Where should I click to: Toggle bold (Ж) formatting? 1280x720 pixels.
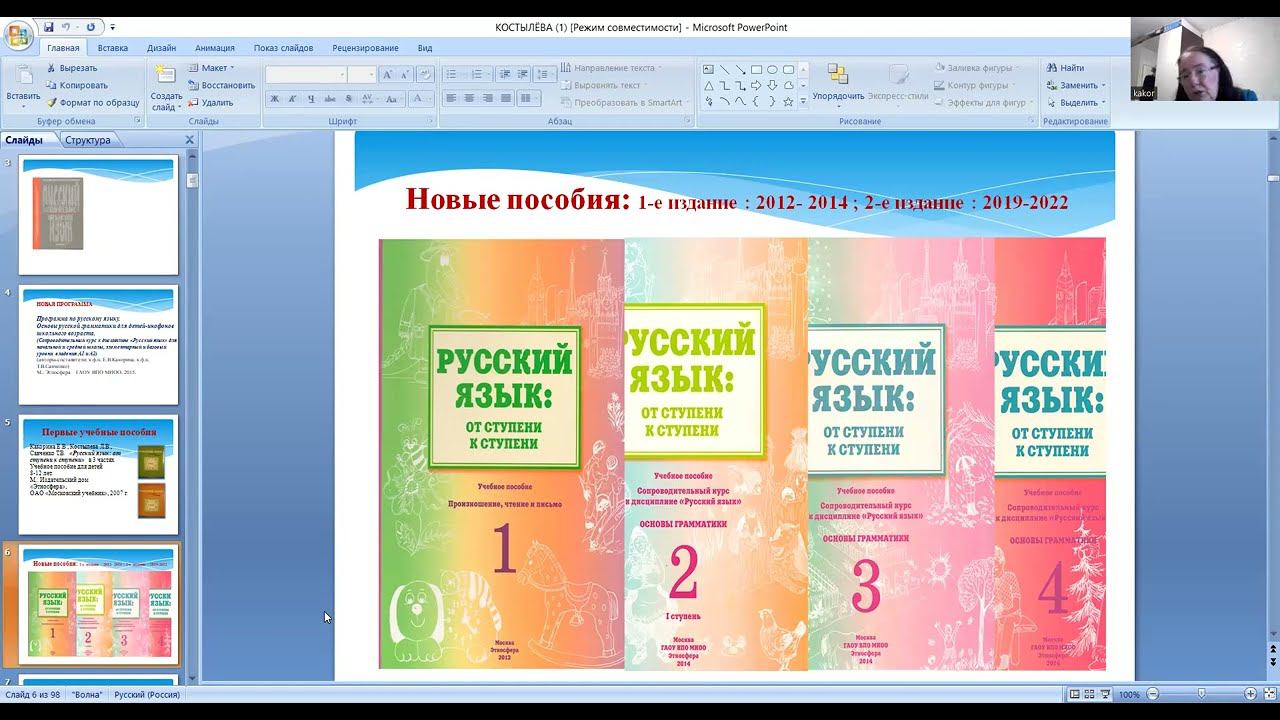point(274,99)
